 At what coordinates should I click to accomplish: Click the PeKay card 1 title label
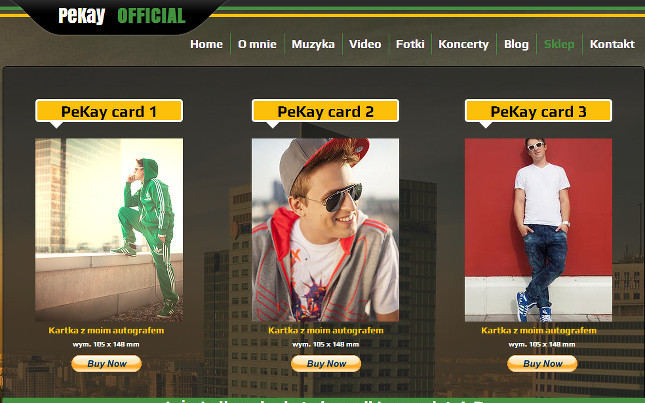[x=109, y=111]
